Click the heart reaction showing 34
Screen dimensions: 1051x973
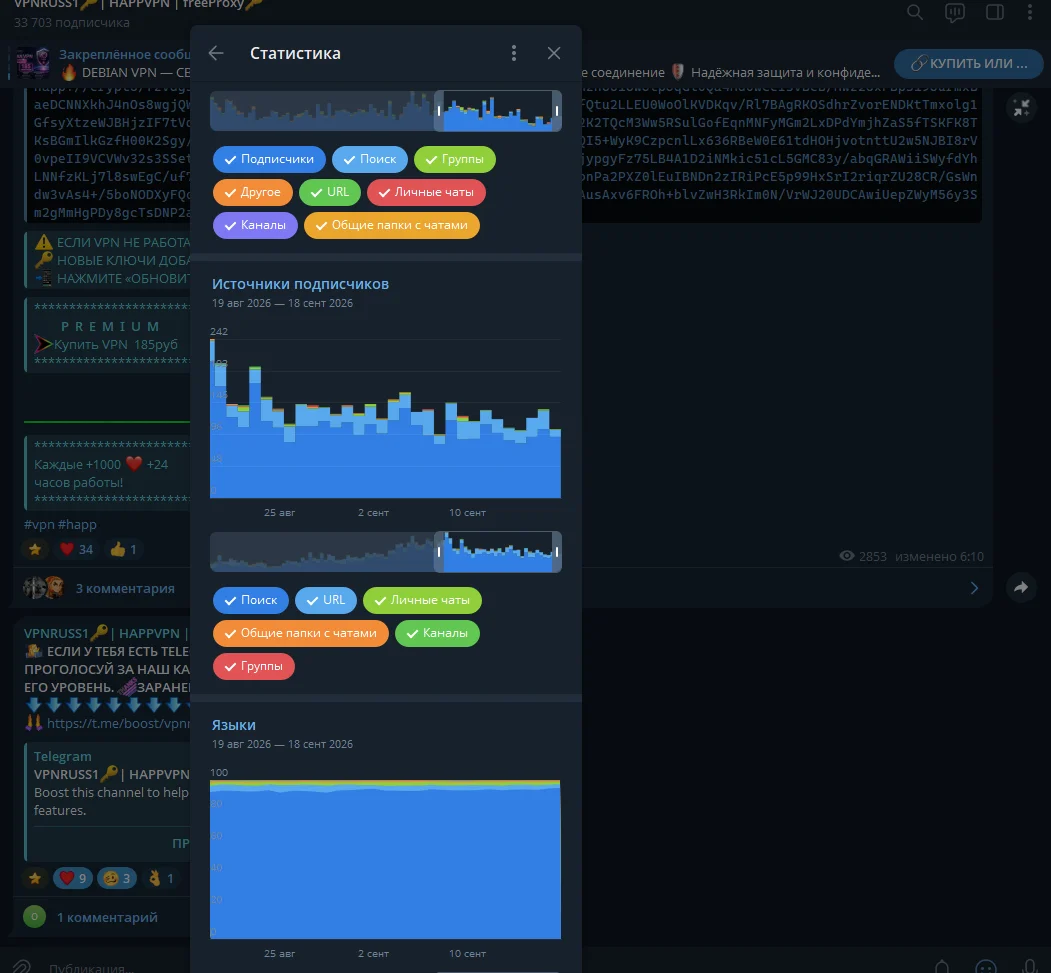click(76, 549)
